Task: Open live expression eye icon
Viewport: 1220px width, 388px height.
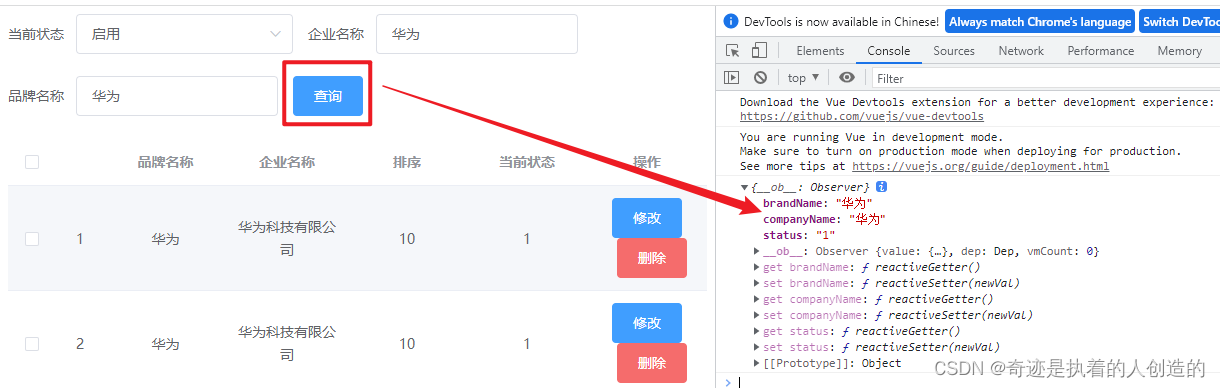Action: pyautogui.click(x=847, y=77)
